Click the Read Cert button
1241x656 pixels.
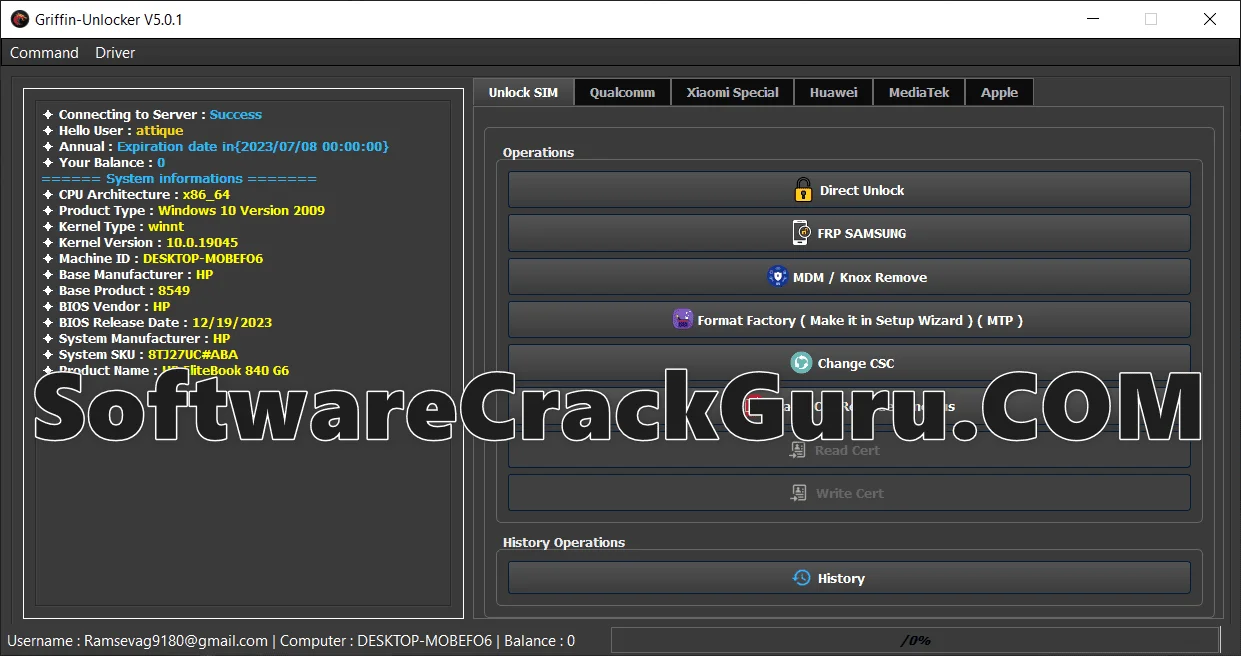pos(849,450)
